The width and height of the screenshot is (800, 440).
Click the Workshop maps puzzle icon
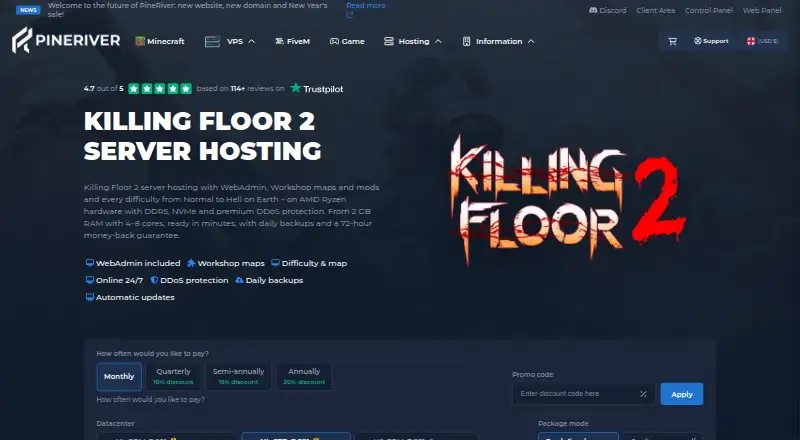click(191, 263)
